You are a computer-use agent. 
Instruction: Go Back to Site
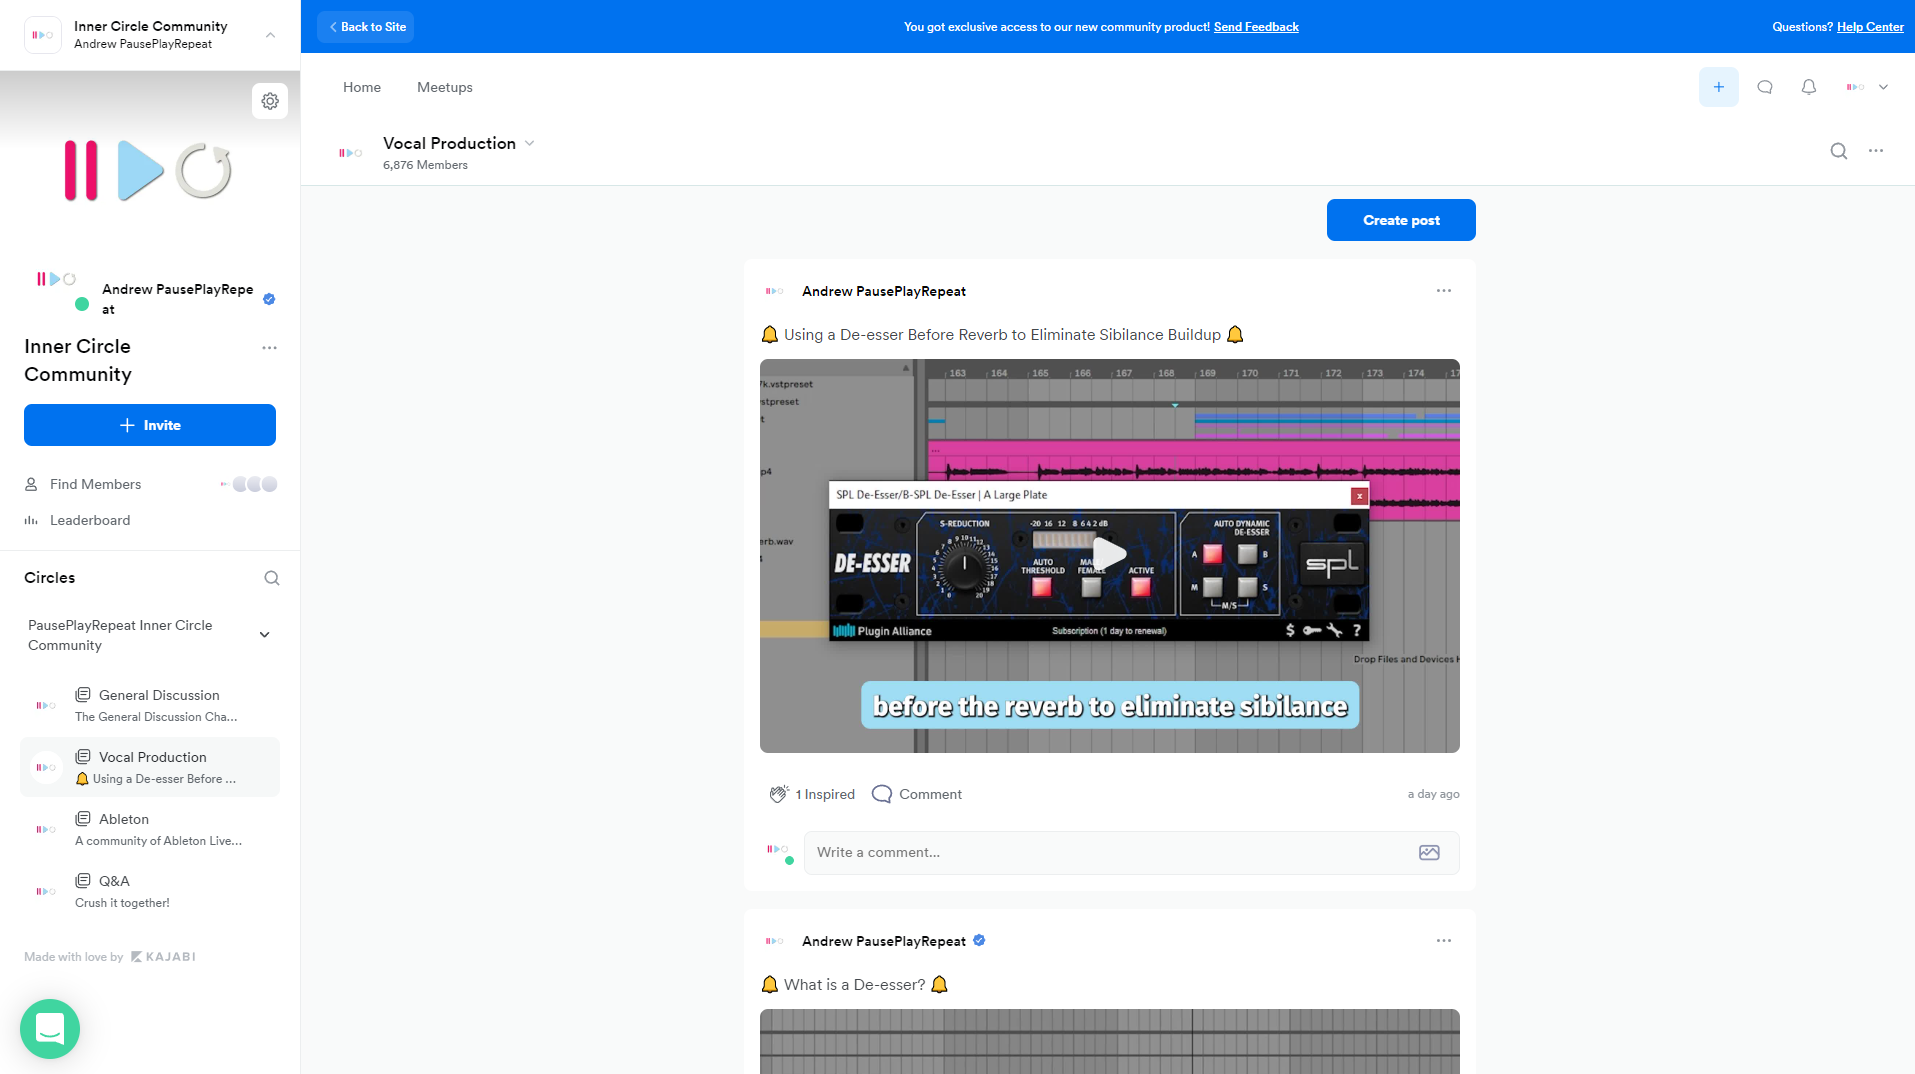pos(366,27)
